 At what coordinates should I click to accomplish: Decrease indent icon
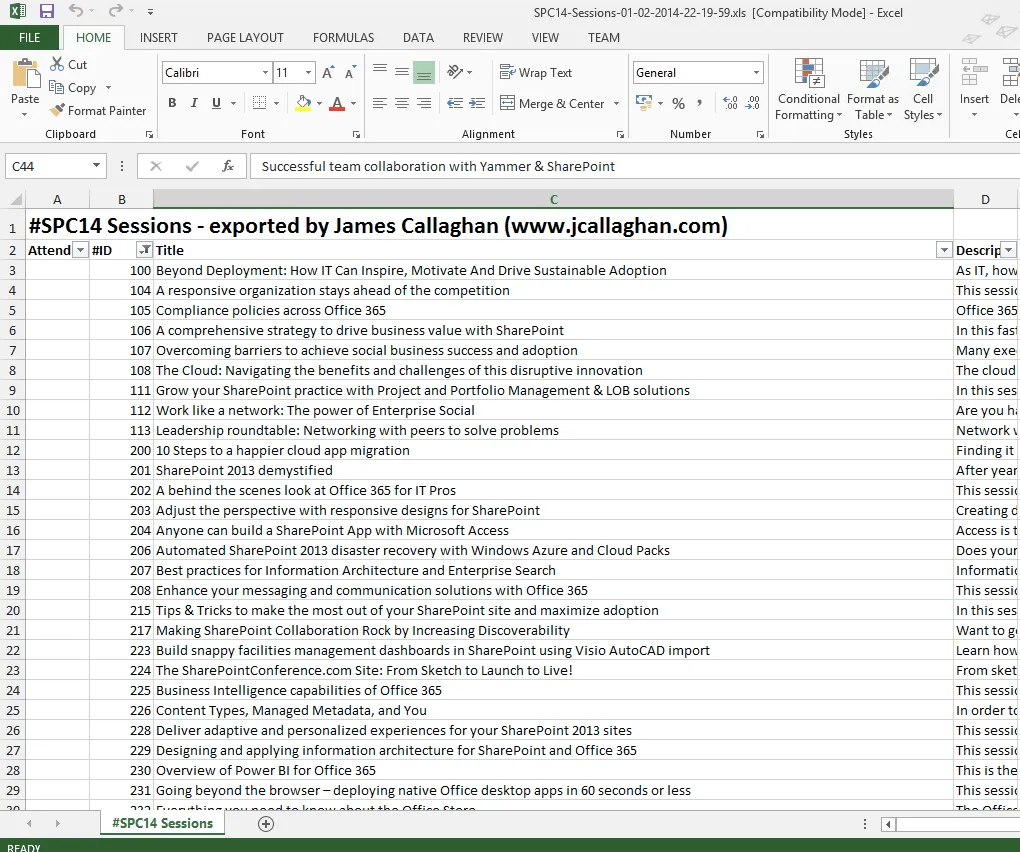[455, 103]
